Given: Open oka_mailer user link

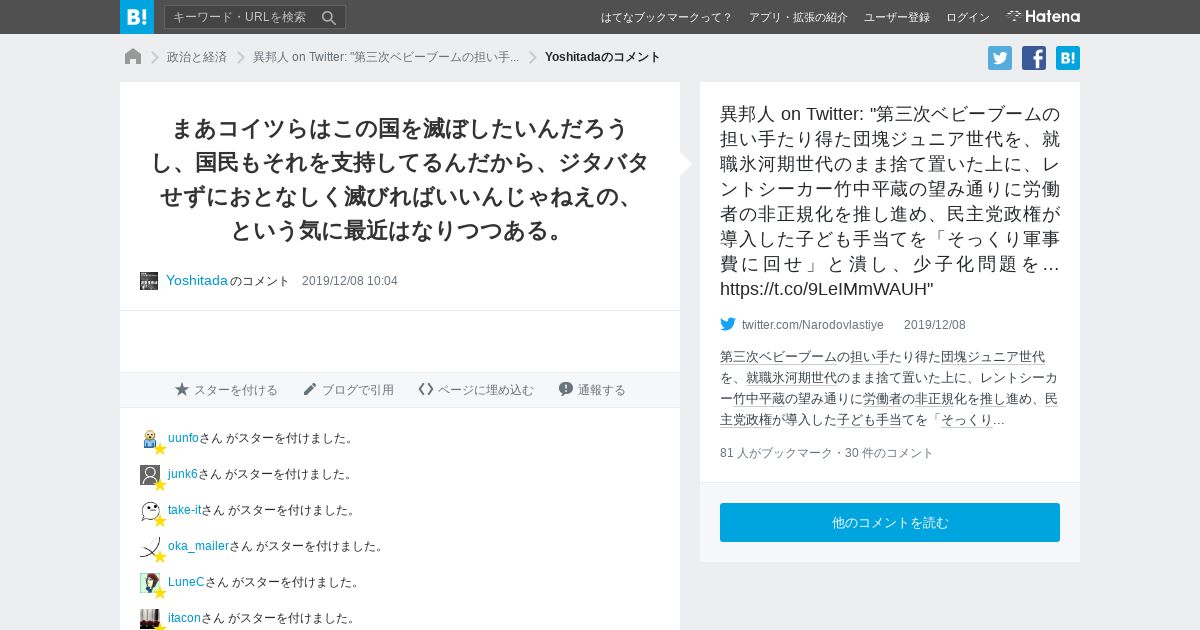Looking at the screenshot, I should click(198, 546).
